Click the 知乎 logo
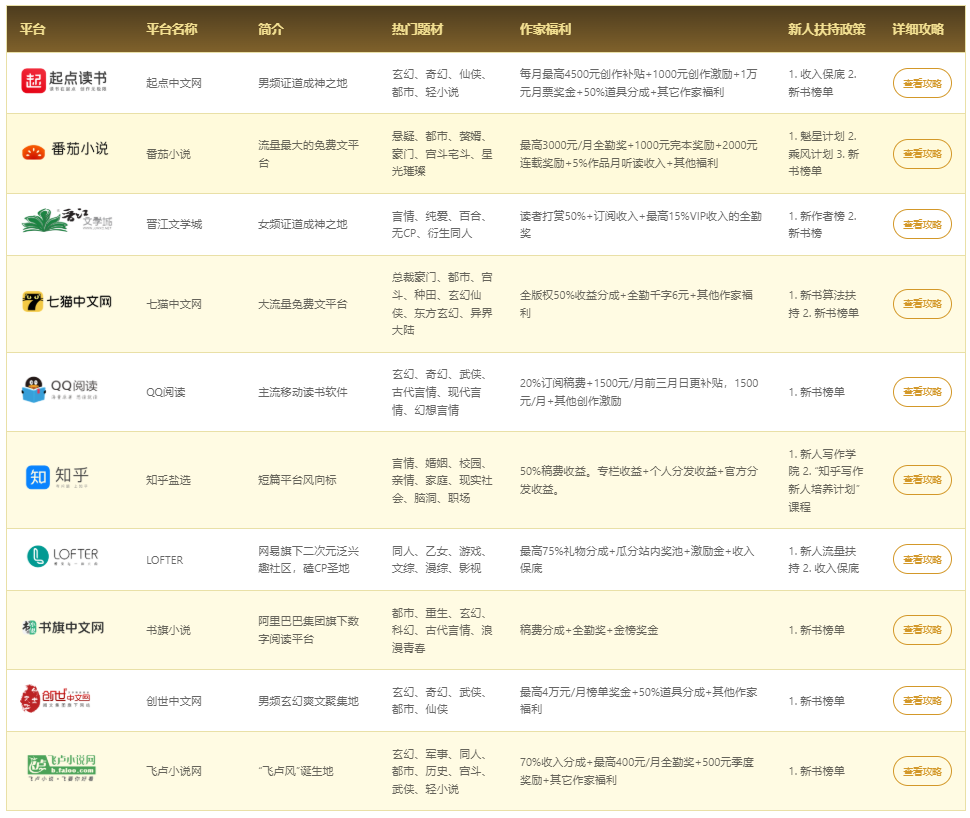The width and height of the screenshot is (970, 818). (x=58, y=478)
